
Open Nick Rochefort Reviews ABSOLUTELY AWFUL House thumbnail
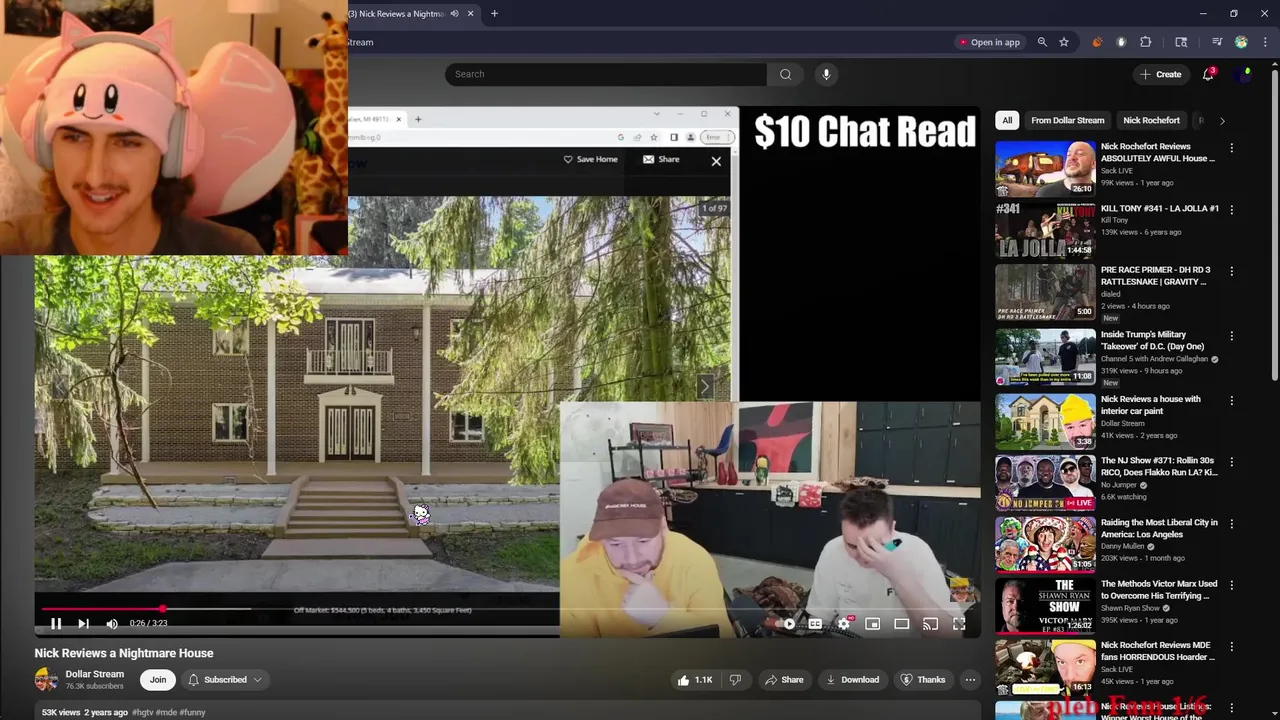point(1045,168)
